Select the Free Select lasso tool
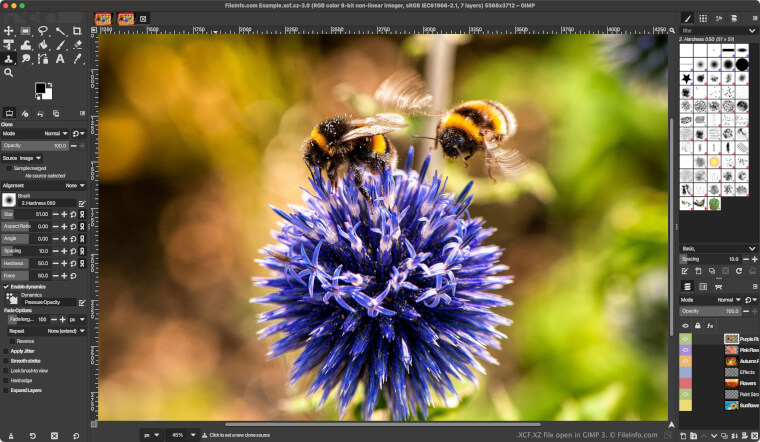The image size is (760, 442). (43, 31)
